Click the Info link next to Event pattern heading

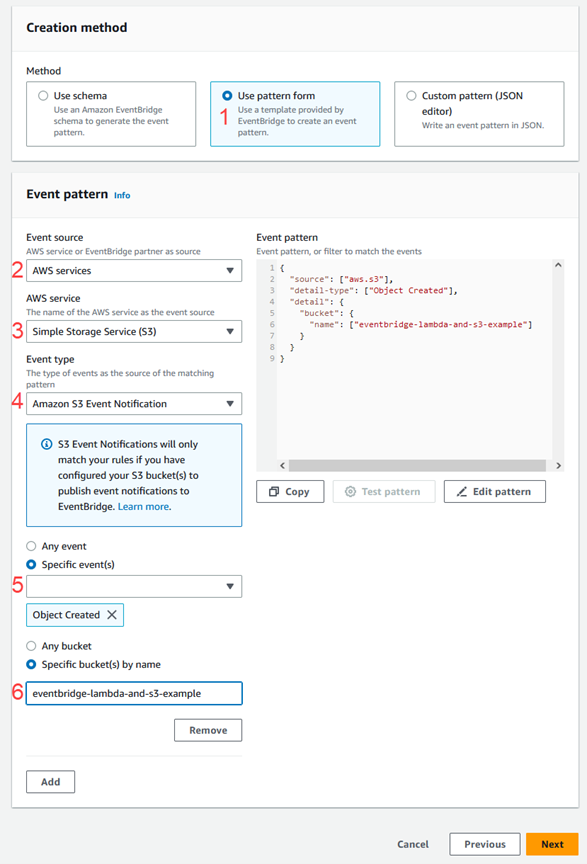tap(121, 195)
